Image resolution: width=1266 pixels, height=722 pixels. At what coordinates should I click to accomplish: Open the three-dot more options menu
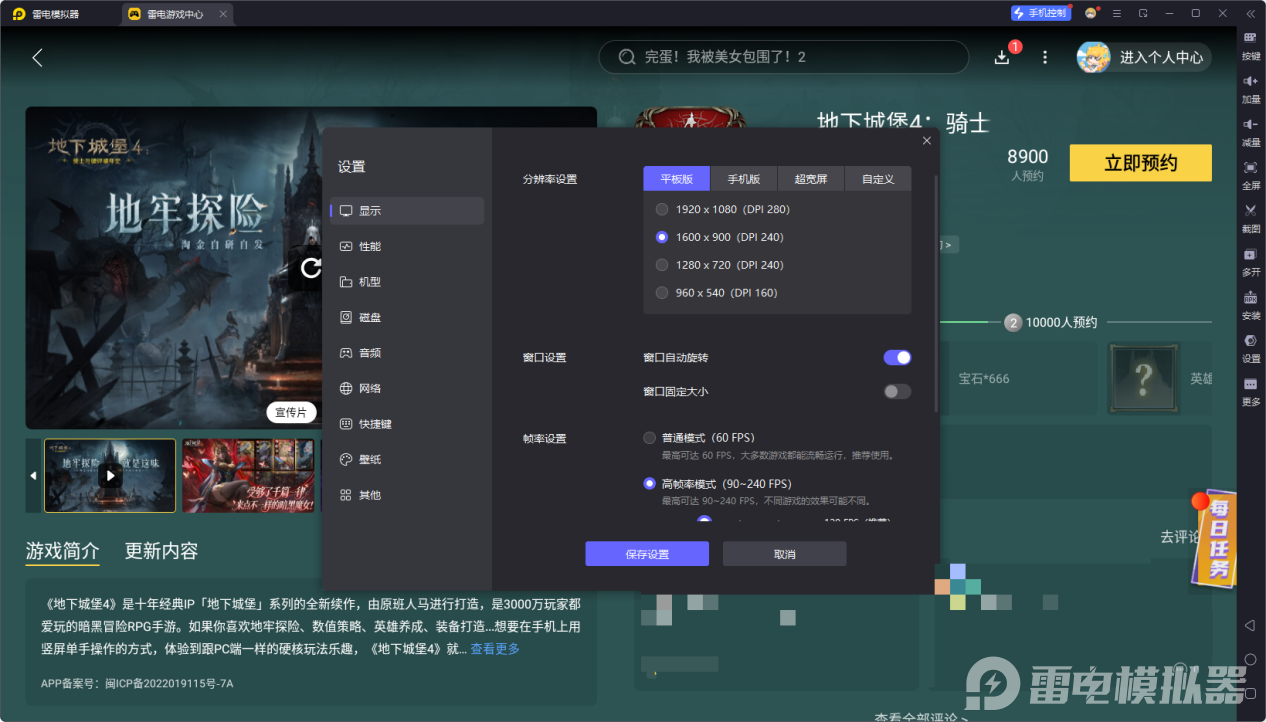[x=1045, y=57]
